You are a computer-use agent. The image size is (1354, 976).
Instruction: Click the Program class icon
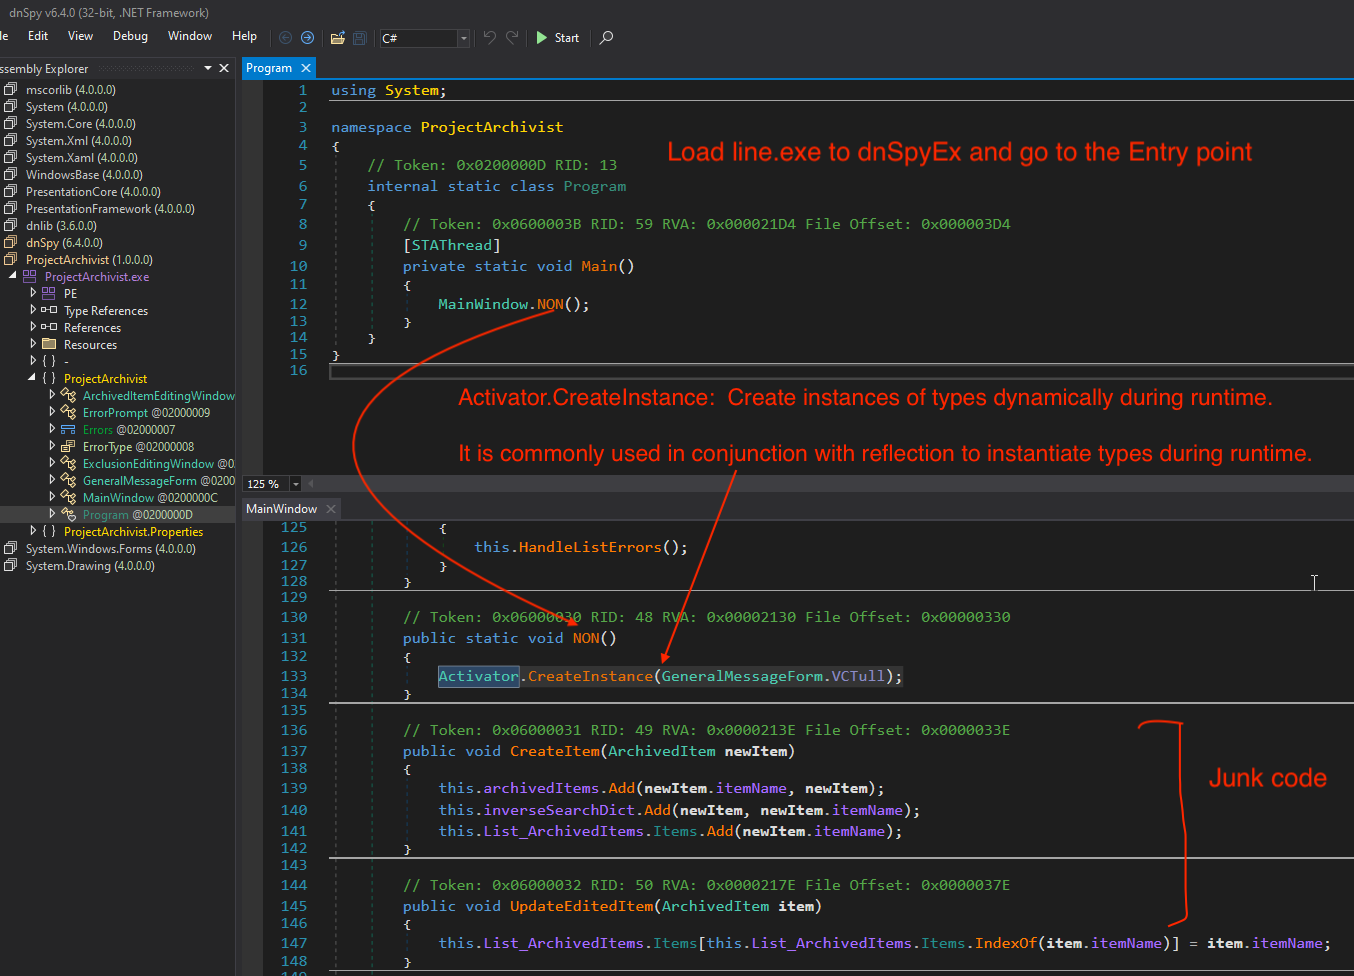click(68, 514)
